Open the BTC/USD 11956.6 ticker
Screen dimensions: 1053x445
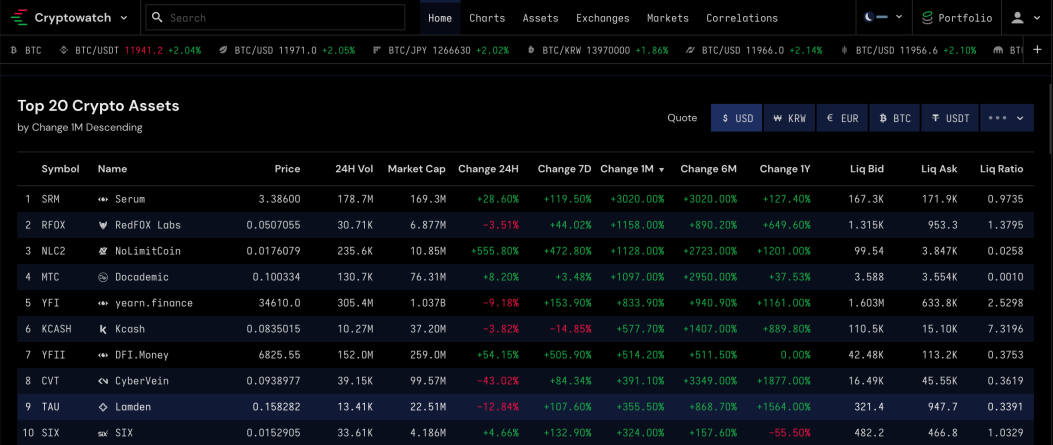tap(908, 50)
